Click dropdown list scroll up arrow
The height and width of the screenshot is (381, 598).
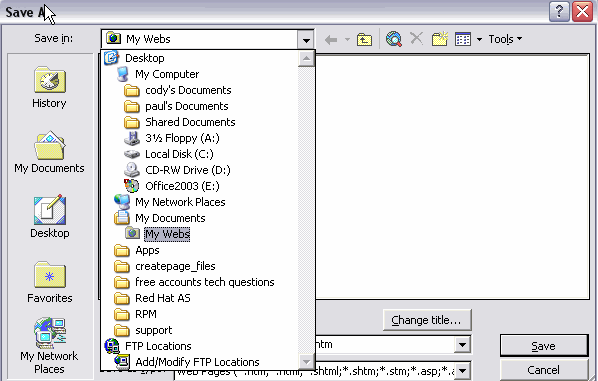pos(306,58)
